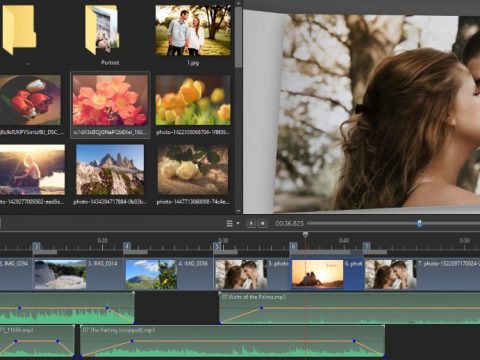Click The Parting fade-in end keyframe point
Image resolution: width=480 pixels, height=360 pixels.
pos(132,341)
